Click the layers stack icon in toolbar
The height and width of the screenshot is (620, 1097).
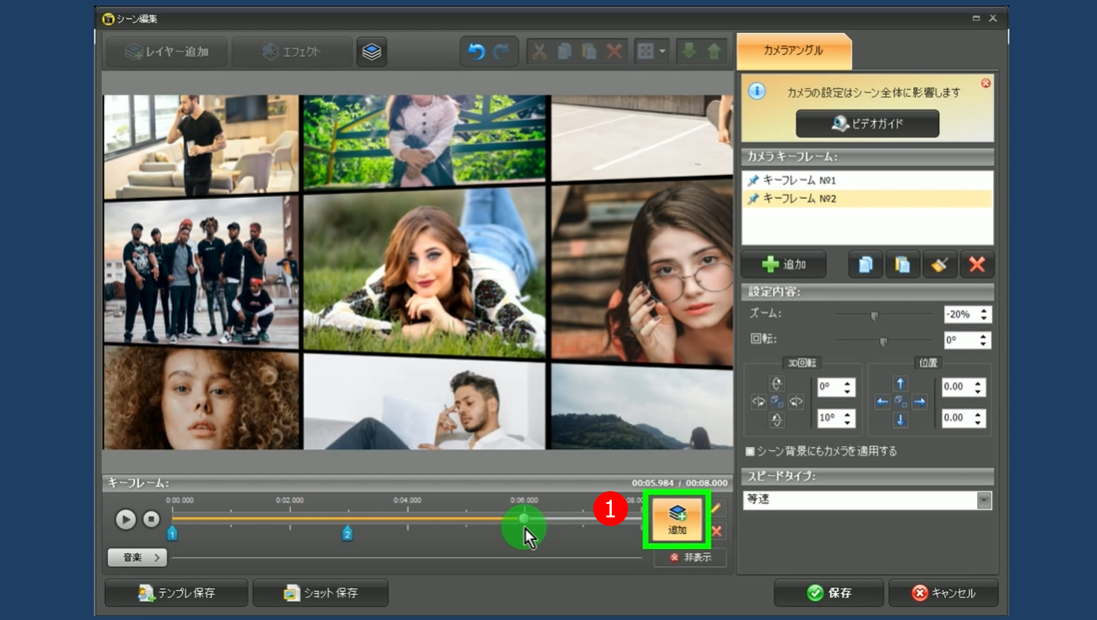click(x=372, y=52)
